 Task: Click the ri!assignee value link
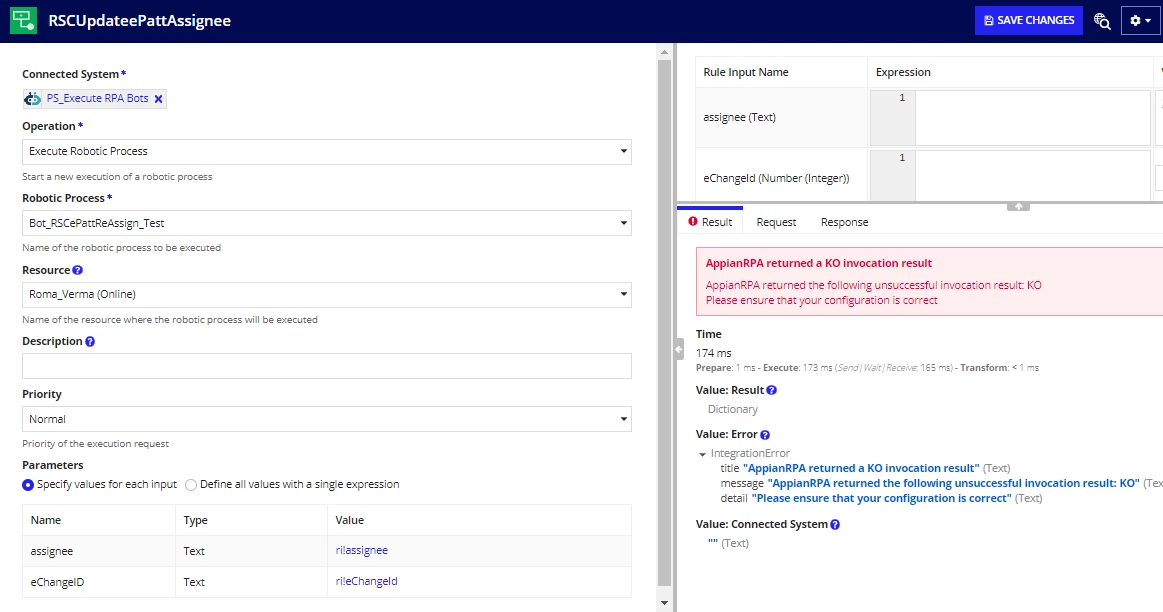(x=361, y=550)
